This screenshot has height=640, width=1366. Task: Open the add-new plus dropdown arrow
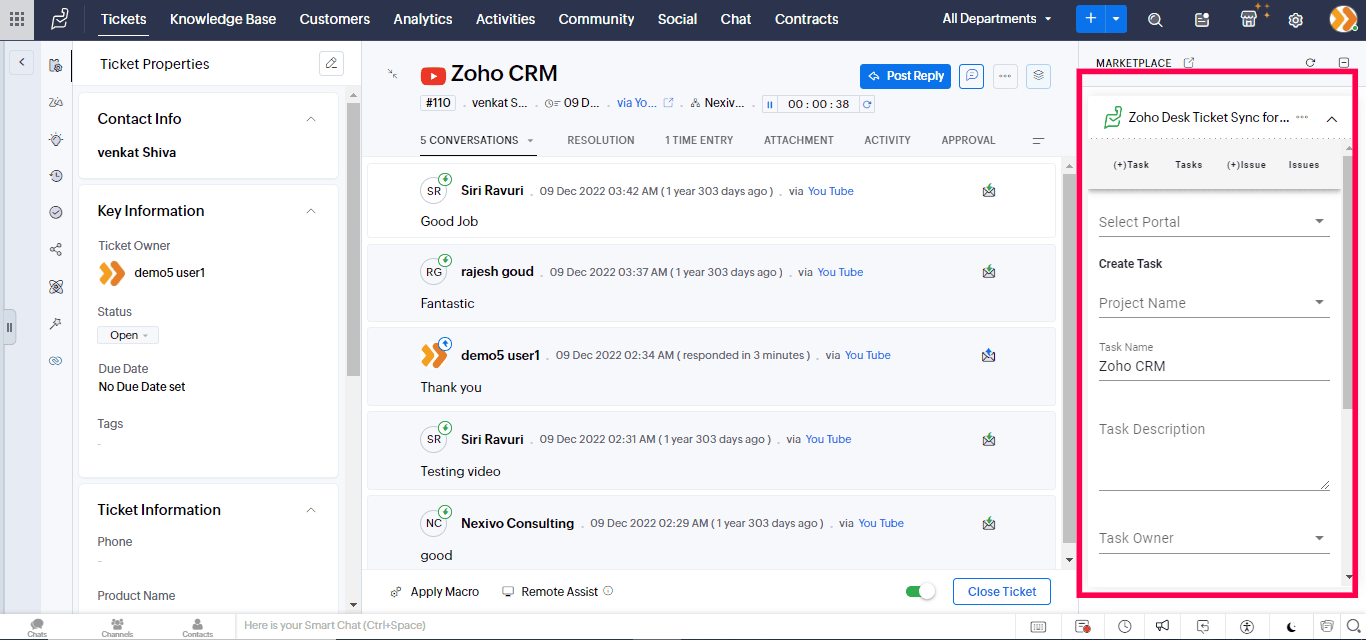[1116, 19]
